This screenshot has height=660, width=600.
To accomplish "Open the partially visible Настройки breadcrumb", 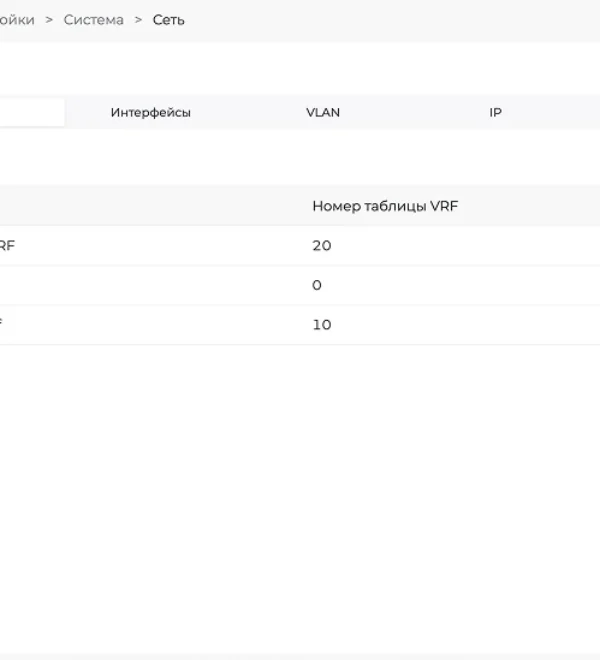I will click(17, 20).
